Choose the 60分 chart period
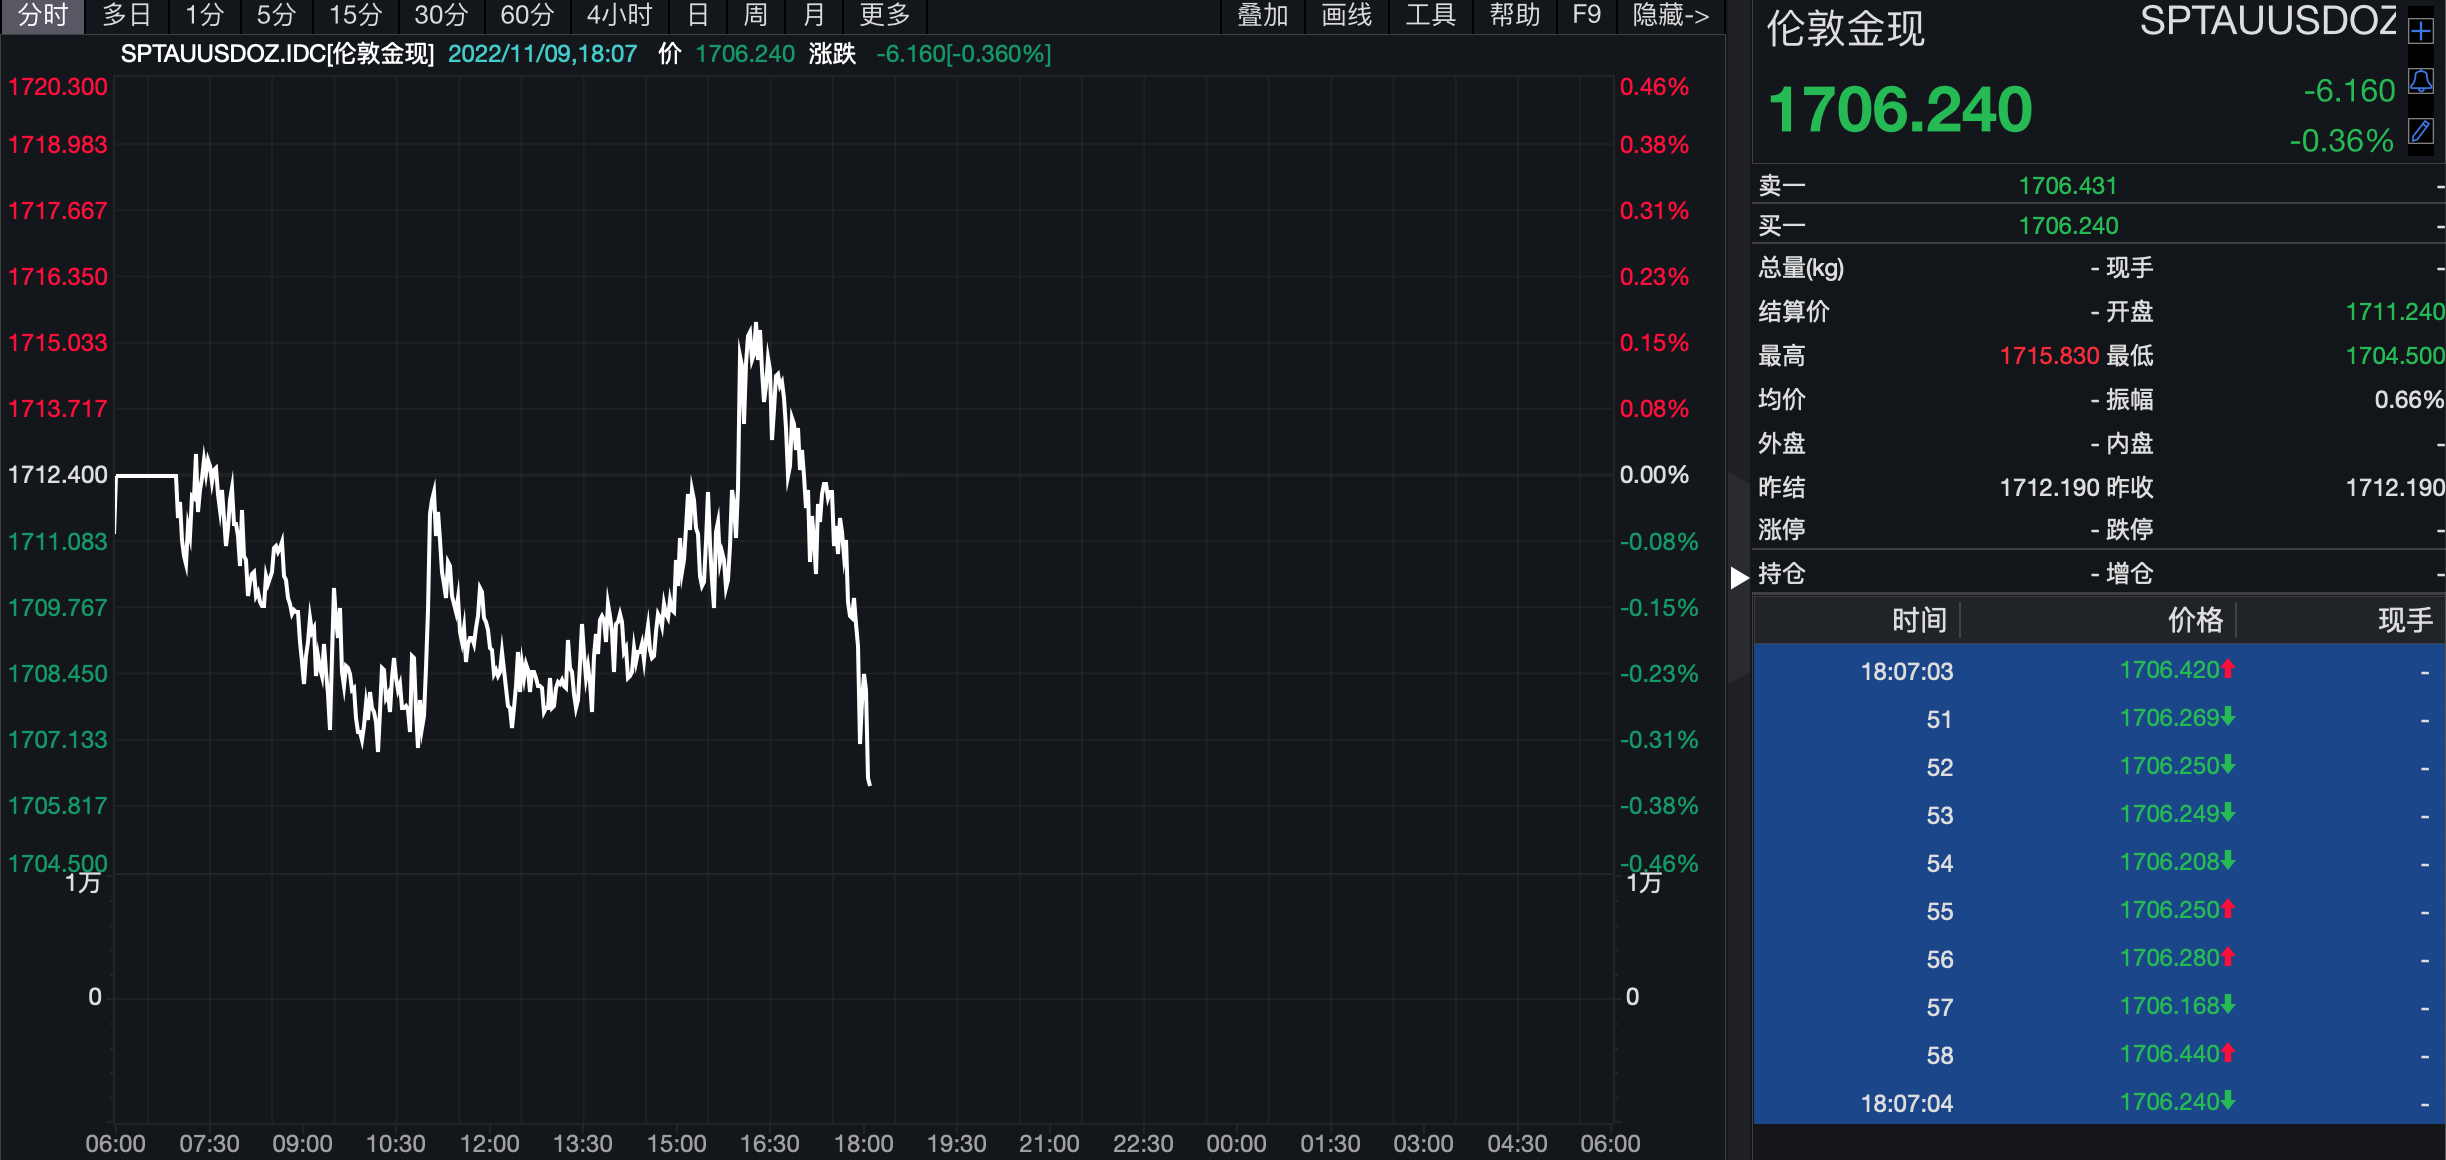The width and height of the screenshot is (2446, 1160). [526, 15]
